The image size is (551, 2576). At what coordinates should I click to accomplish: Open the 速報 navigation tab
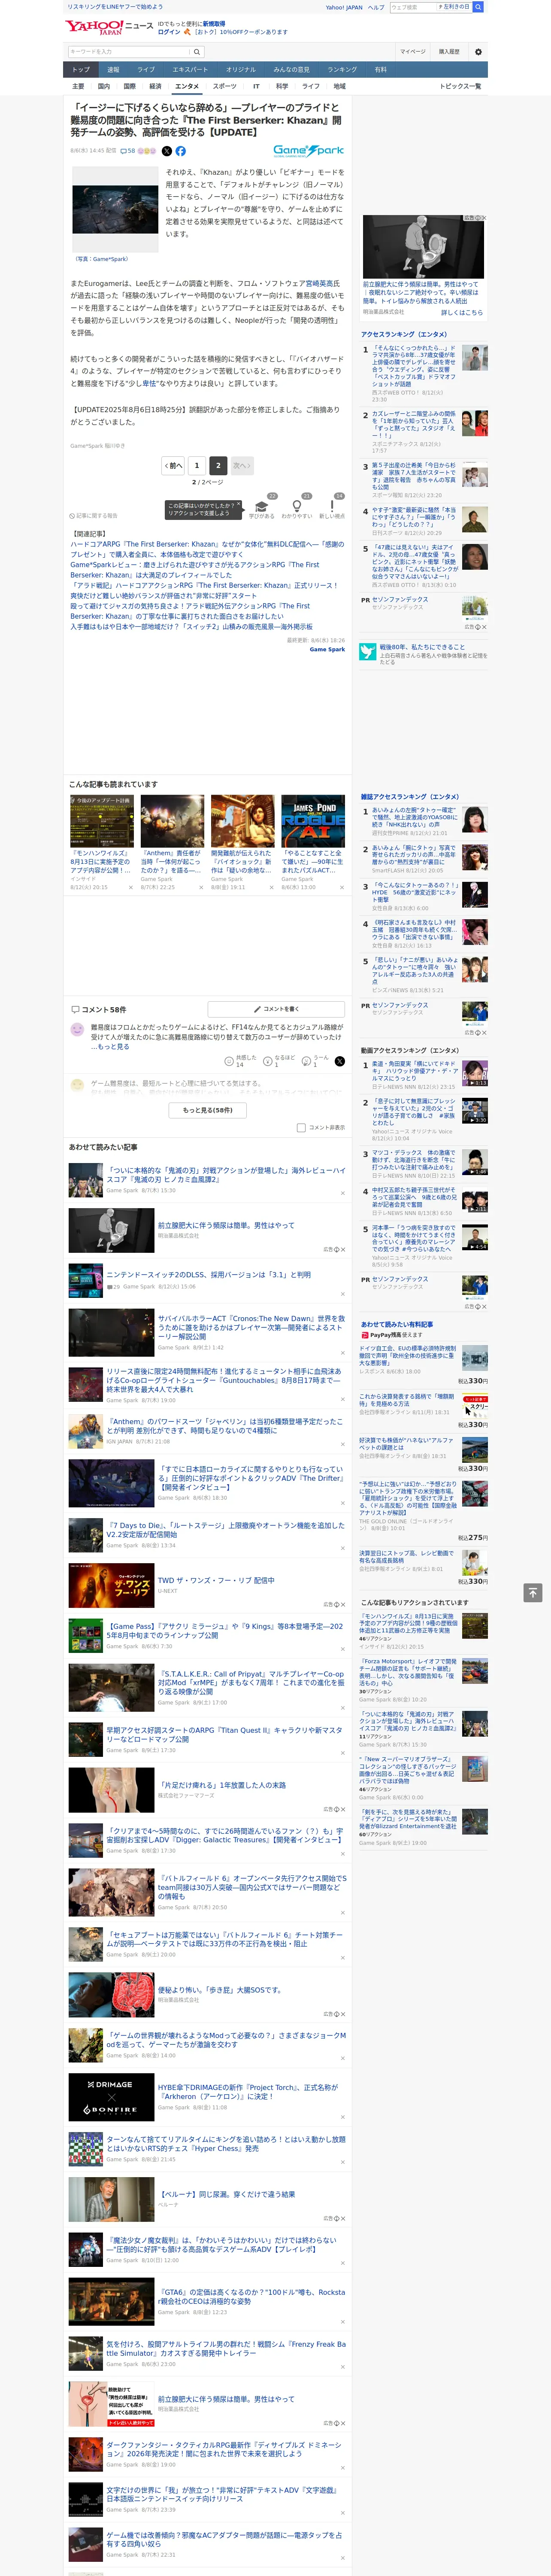point(113,70)
